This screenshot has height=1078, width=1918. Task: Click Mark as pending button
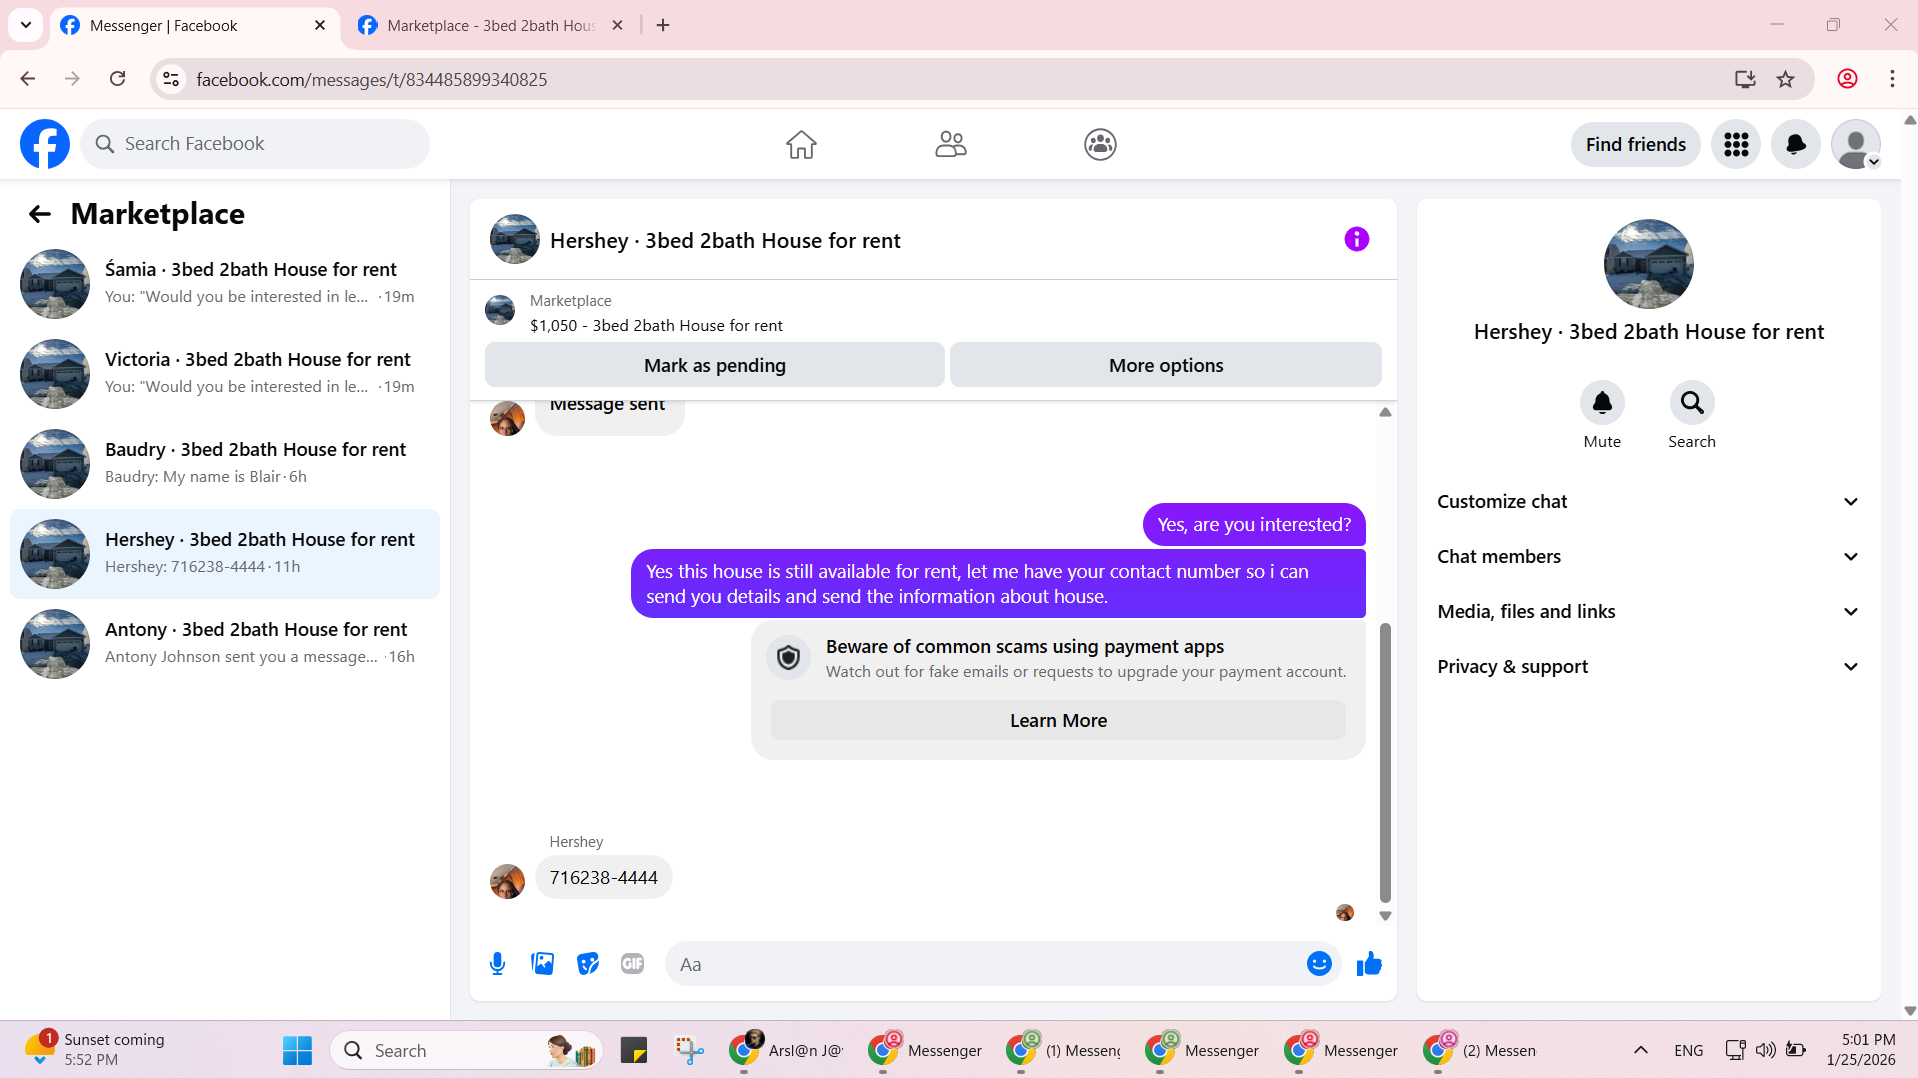click(715, 365)
